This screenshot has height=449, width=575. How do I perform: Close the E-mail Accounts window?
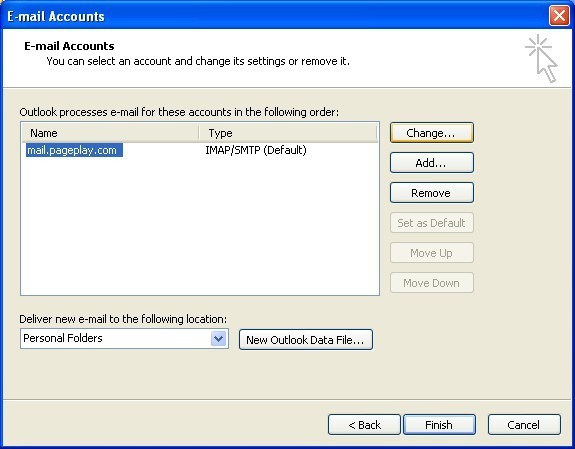coord(559,16)
